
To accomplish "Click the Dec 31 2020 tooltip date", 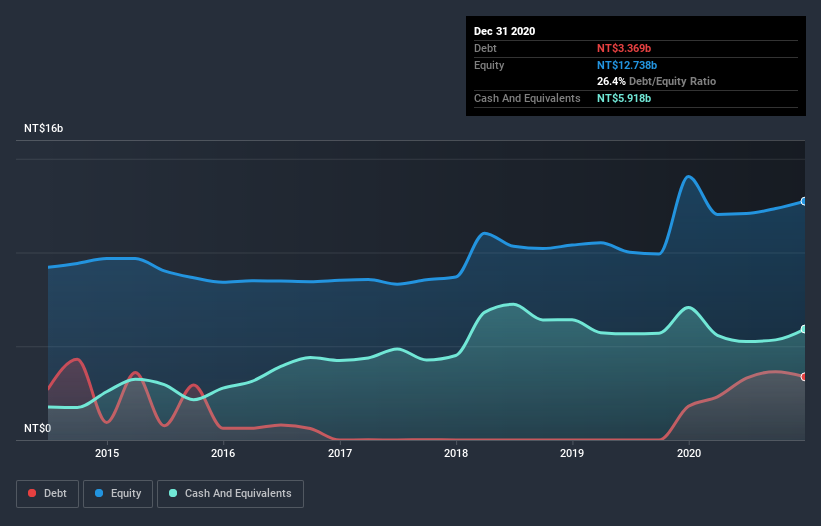I will point(505,31).
